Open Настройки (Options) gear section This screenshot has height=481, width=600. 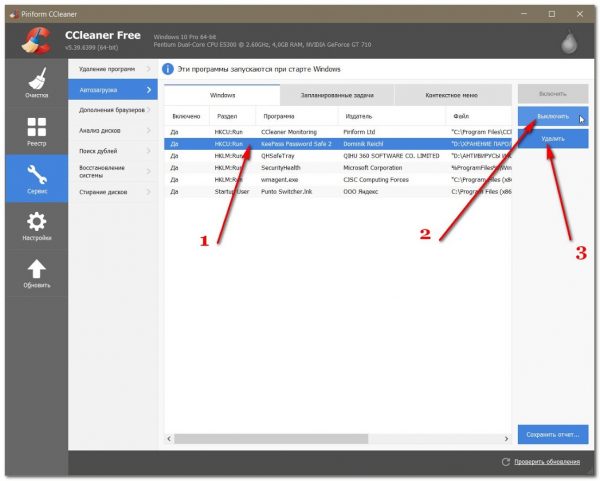click(37, 226)
